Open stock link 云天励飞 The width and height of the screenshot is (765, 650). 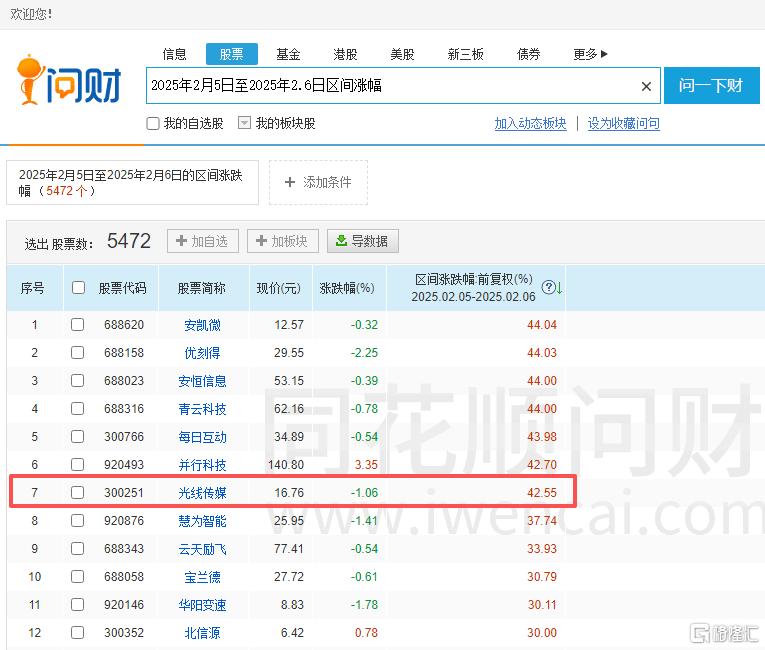pyautogui.click(x=202, y=549)
